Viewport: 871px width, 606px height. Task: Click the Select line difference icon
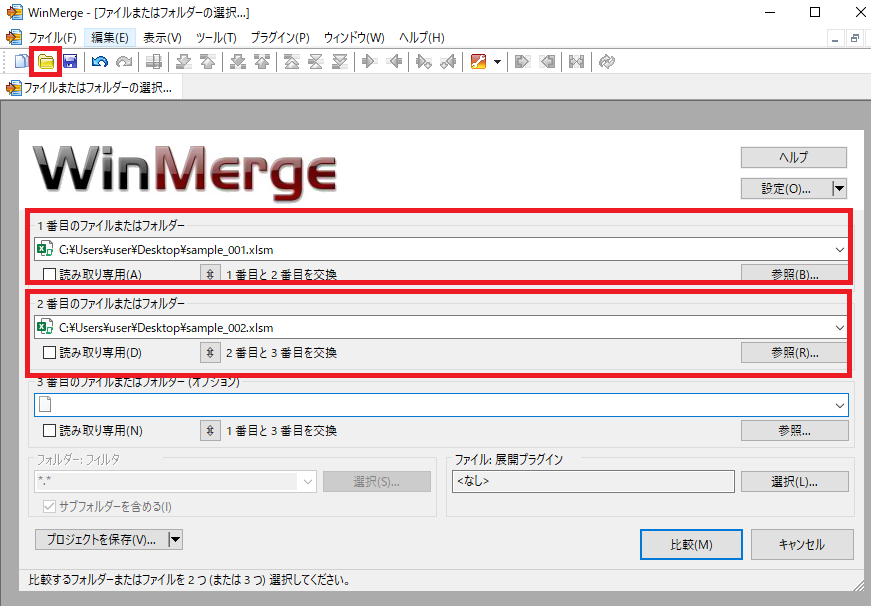(153, 61)
